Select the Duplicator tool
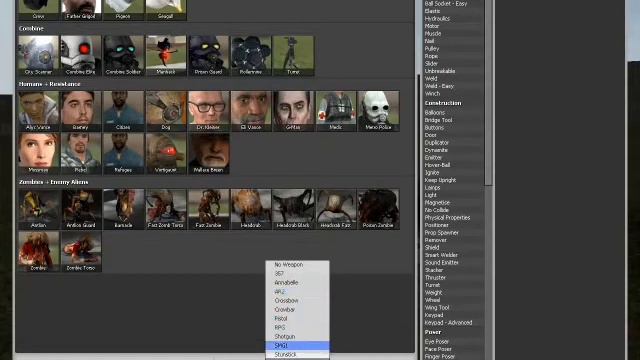Screen dimensions: 640x360 (x=437, y=143)
